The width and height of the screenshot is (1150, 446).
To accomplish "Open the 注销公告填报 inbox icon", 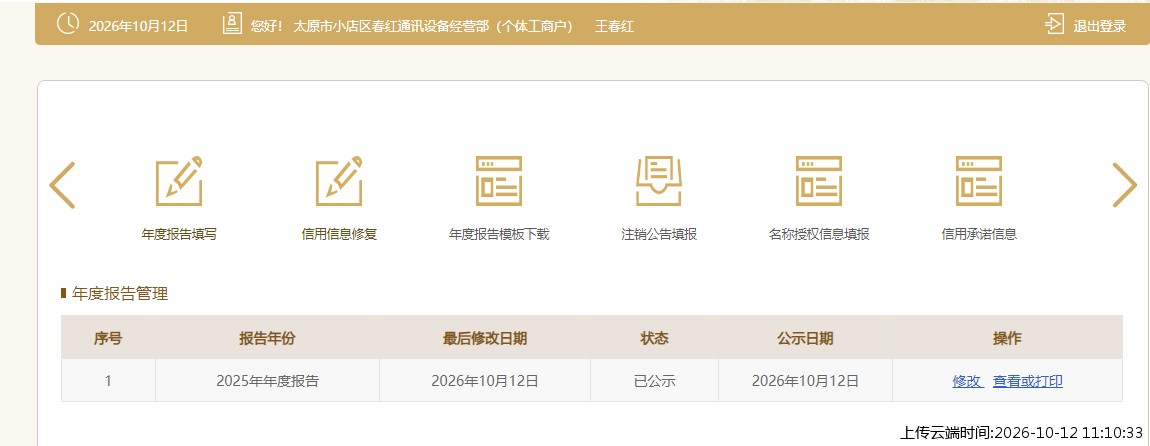I will click(x=659, y=181).
